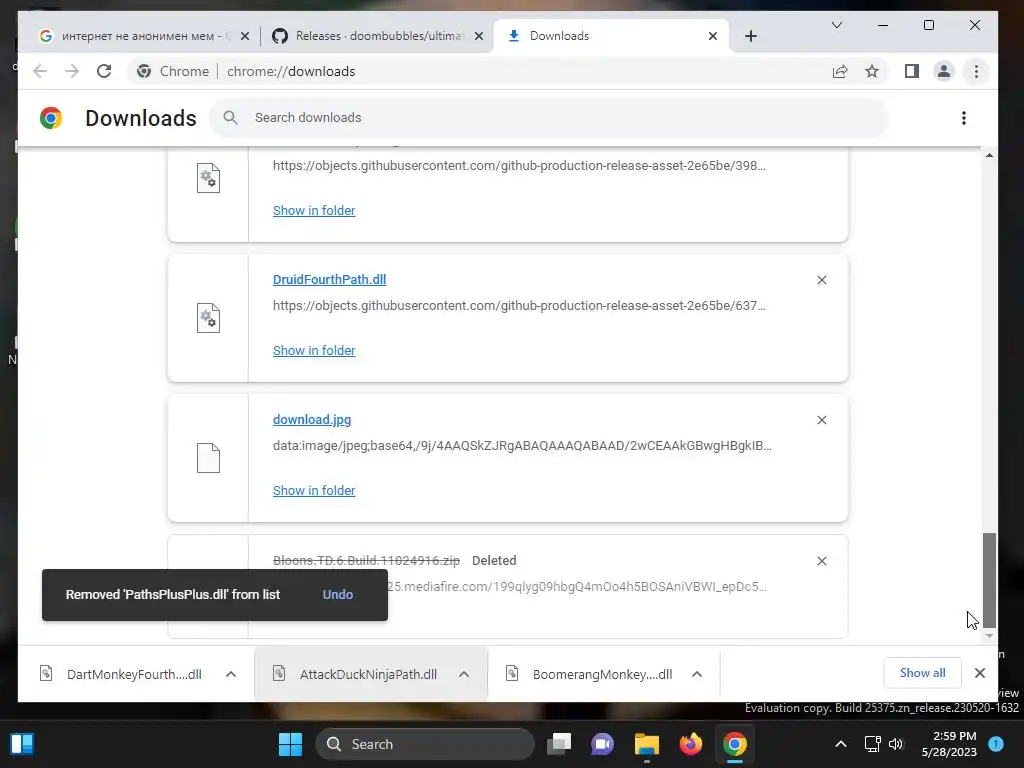Close the Downloads tab

[x=713, y=36]
